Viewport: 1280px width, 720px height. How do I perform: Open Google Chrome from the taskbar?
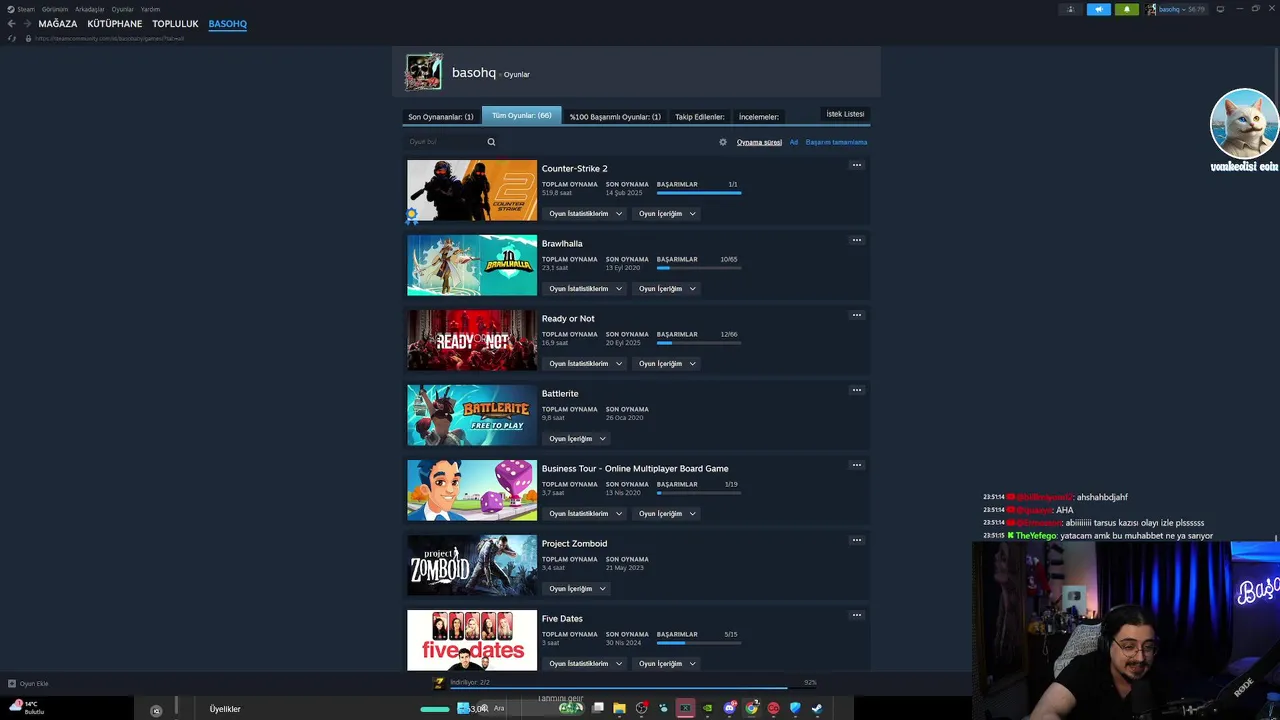pos(751,708)
